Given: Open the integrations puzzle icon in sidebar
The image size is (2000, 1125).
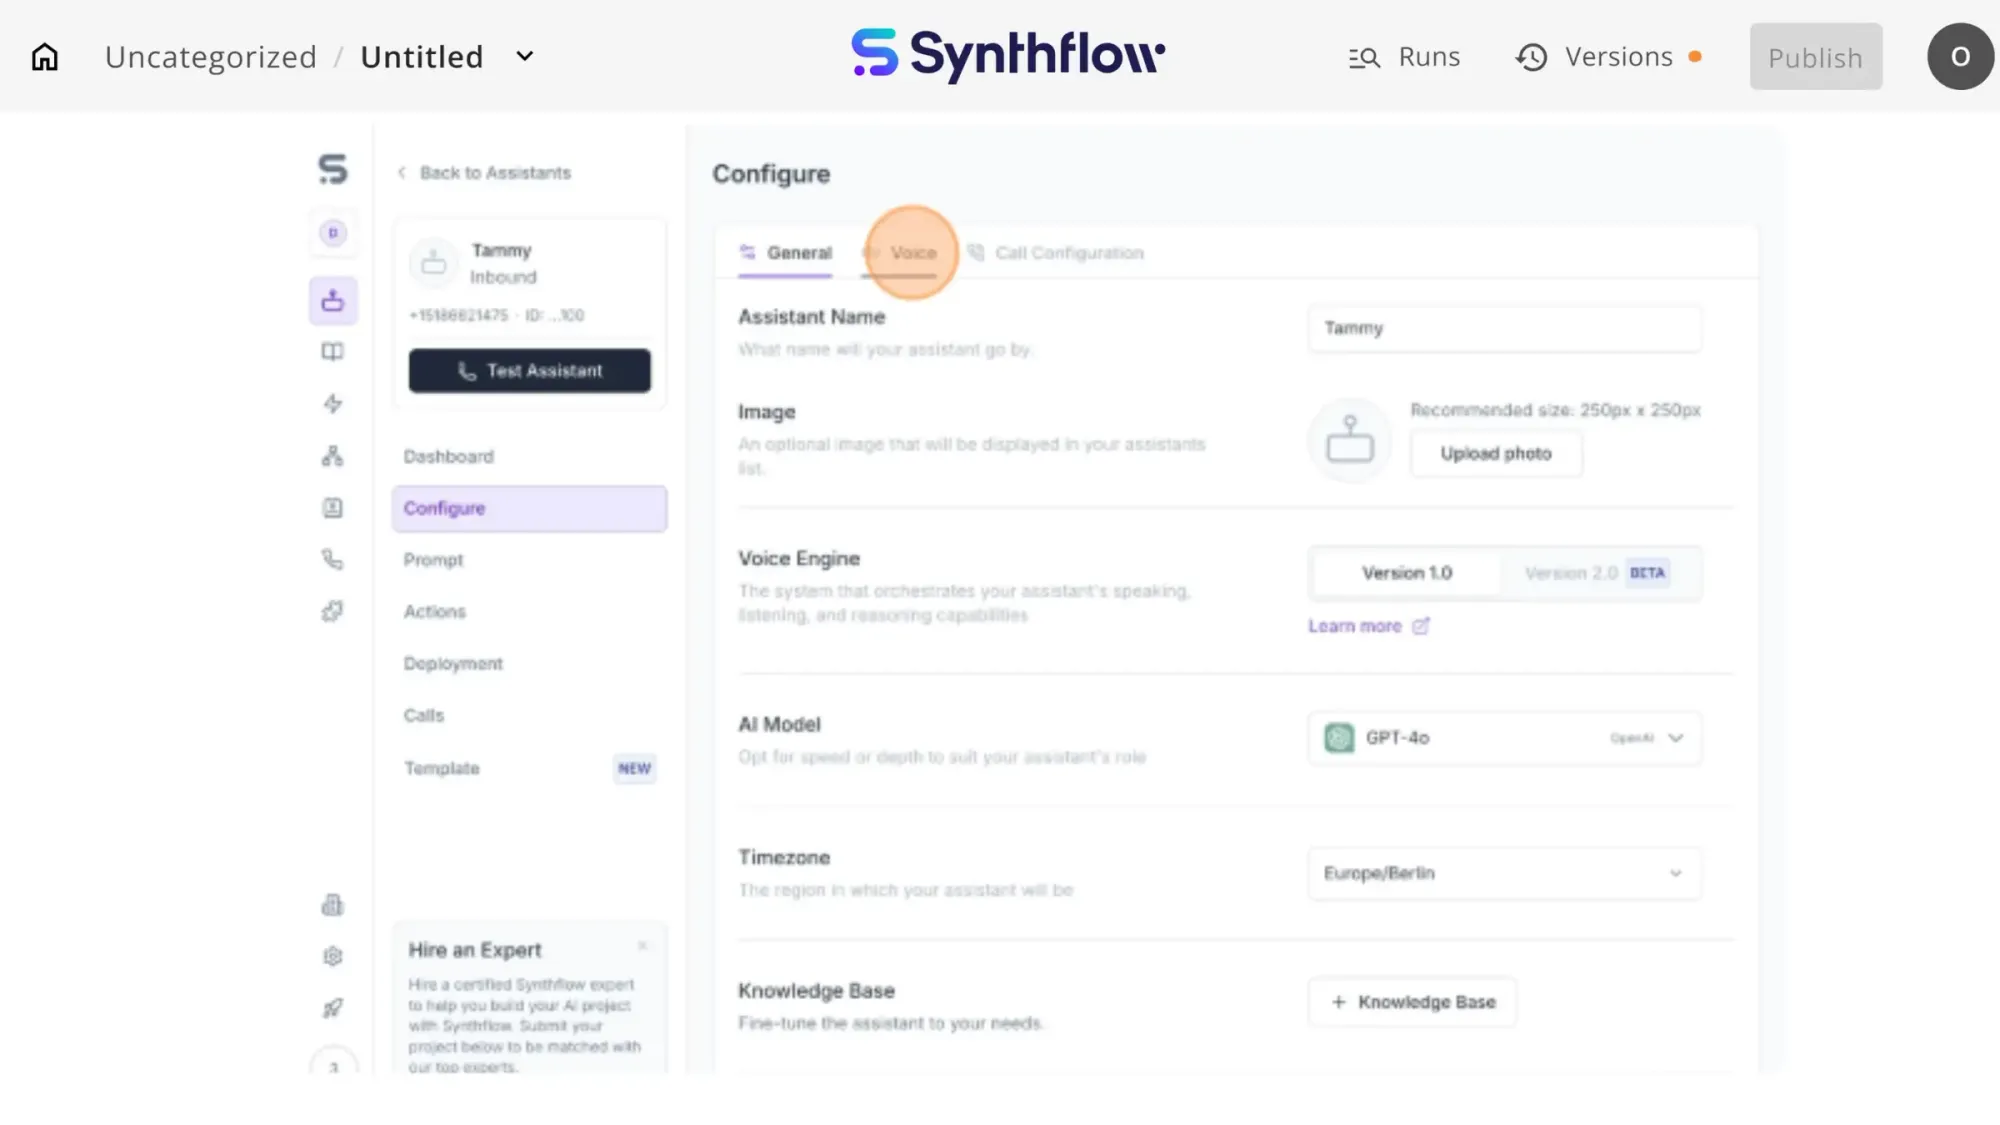Looking at the screenshot, I should [332, 611].
